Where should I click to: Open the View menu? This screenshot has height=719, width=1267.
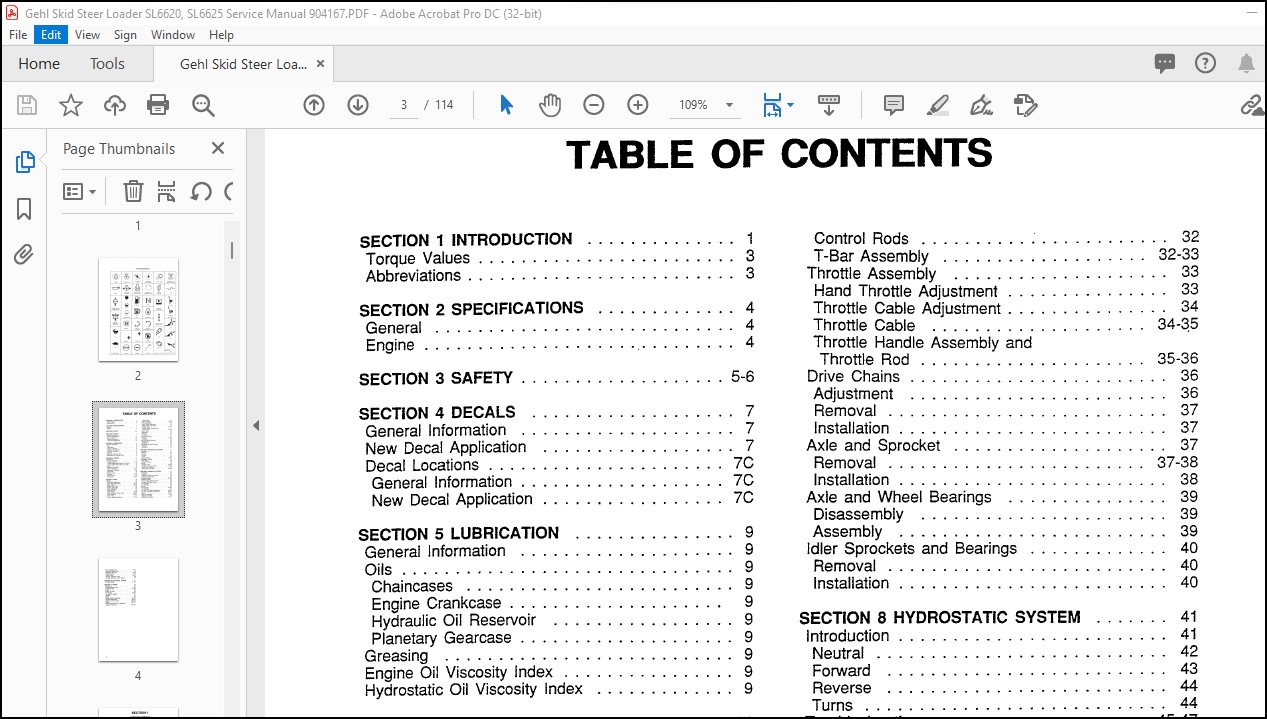pyautogui.click(x=88, y=34)
